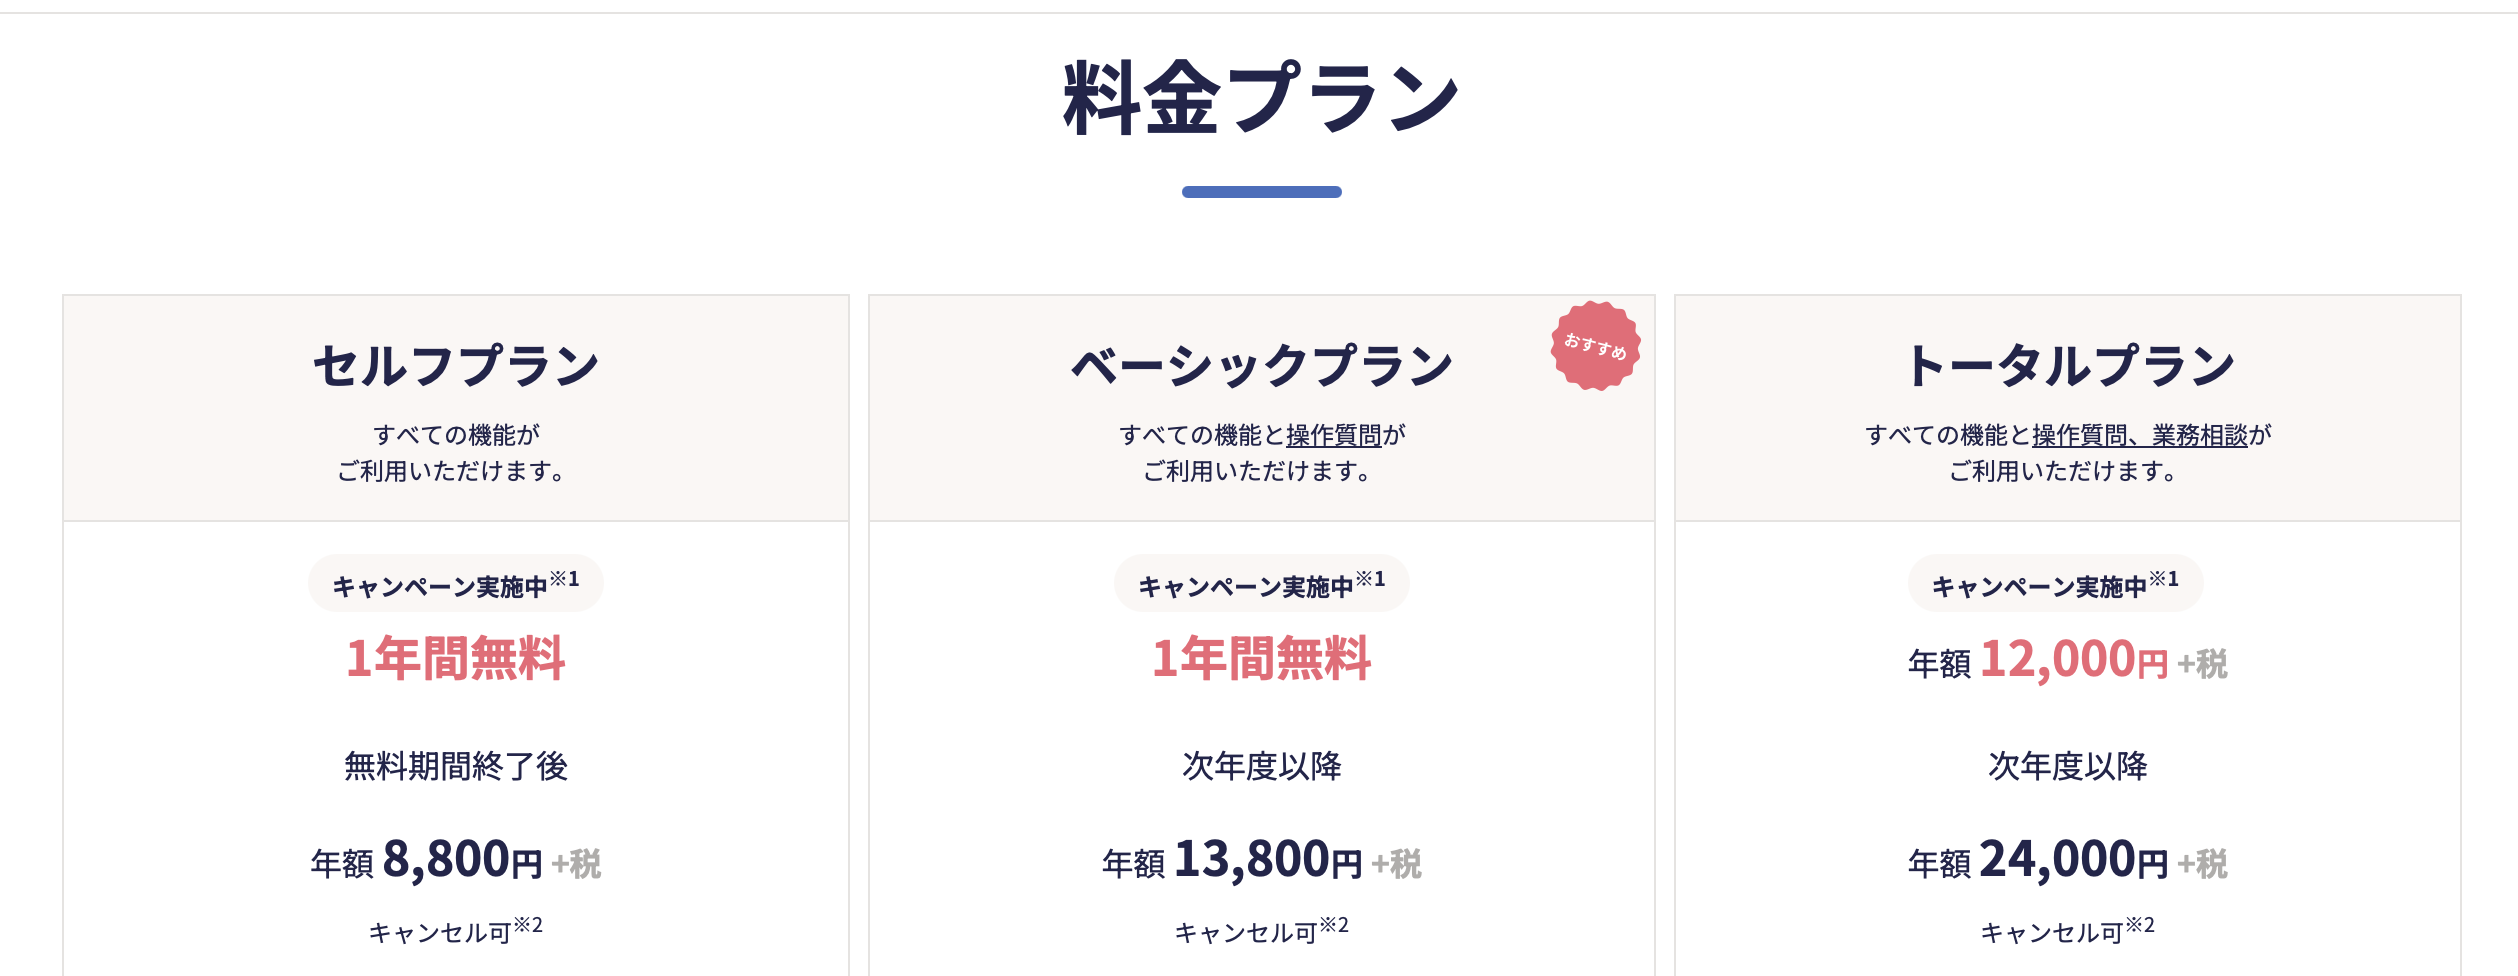Select the セルフプラン heading
Screen dimensions: 2518x976
(456, 365)
